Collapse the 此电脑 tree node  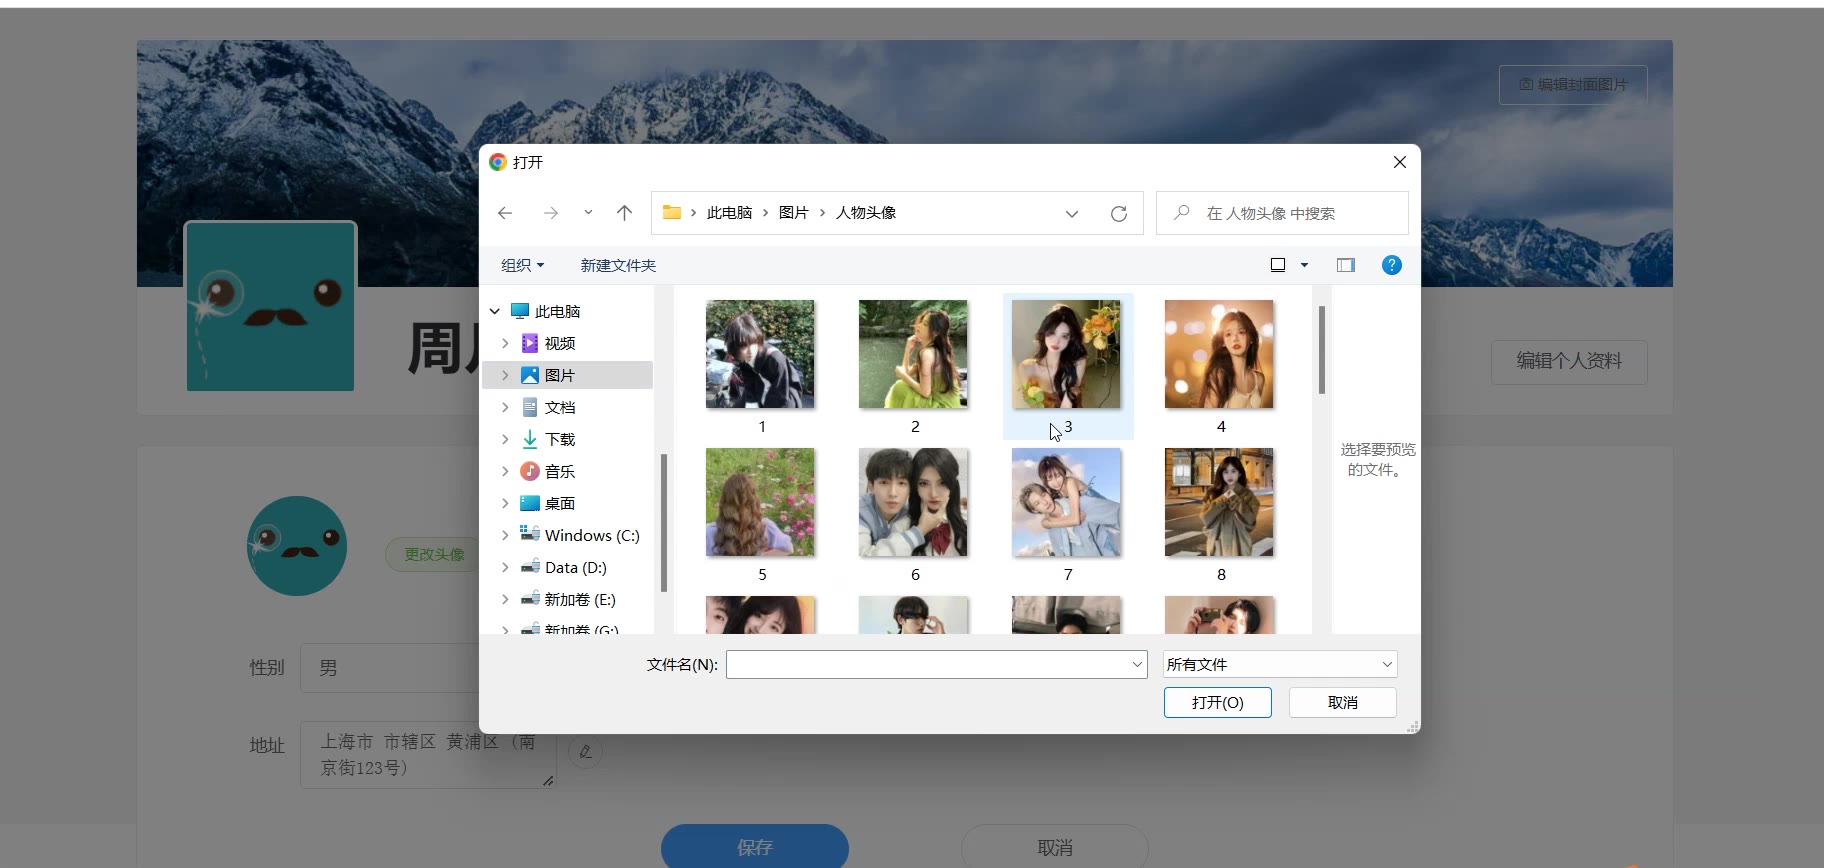494,312
